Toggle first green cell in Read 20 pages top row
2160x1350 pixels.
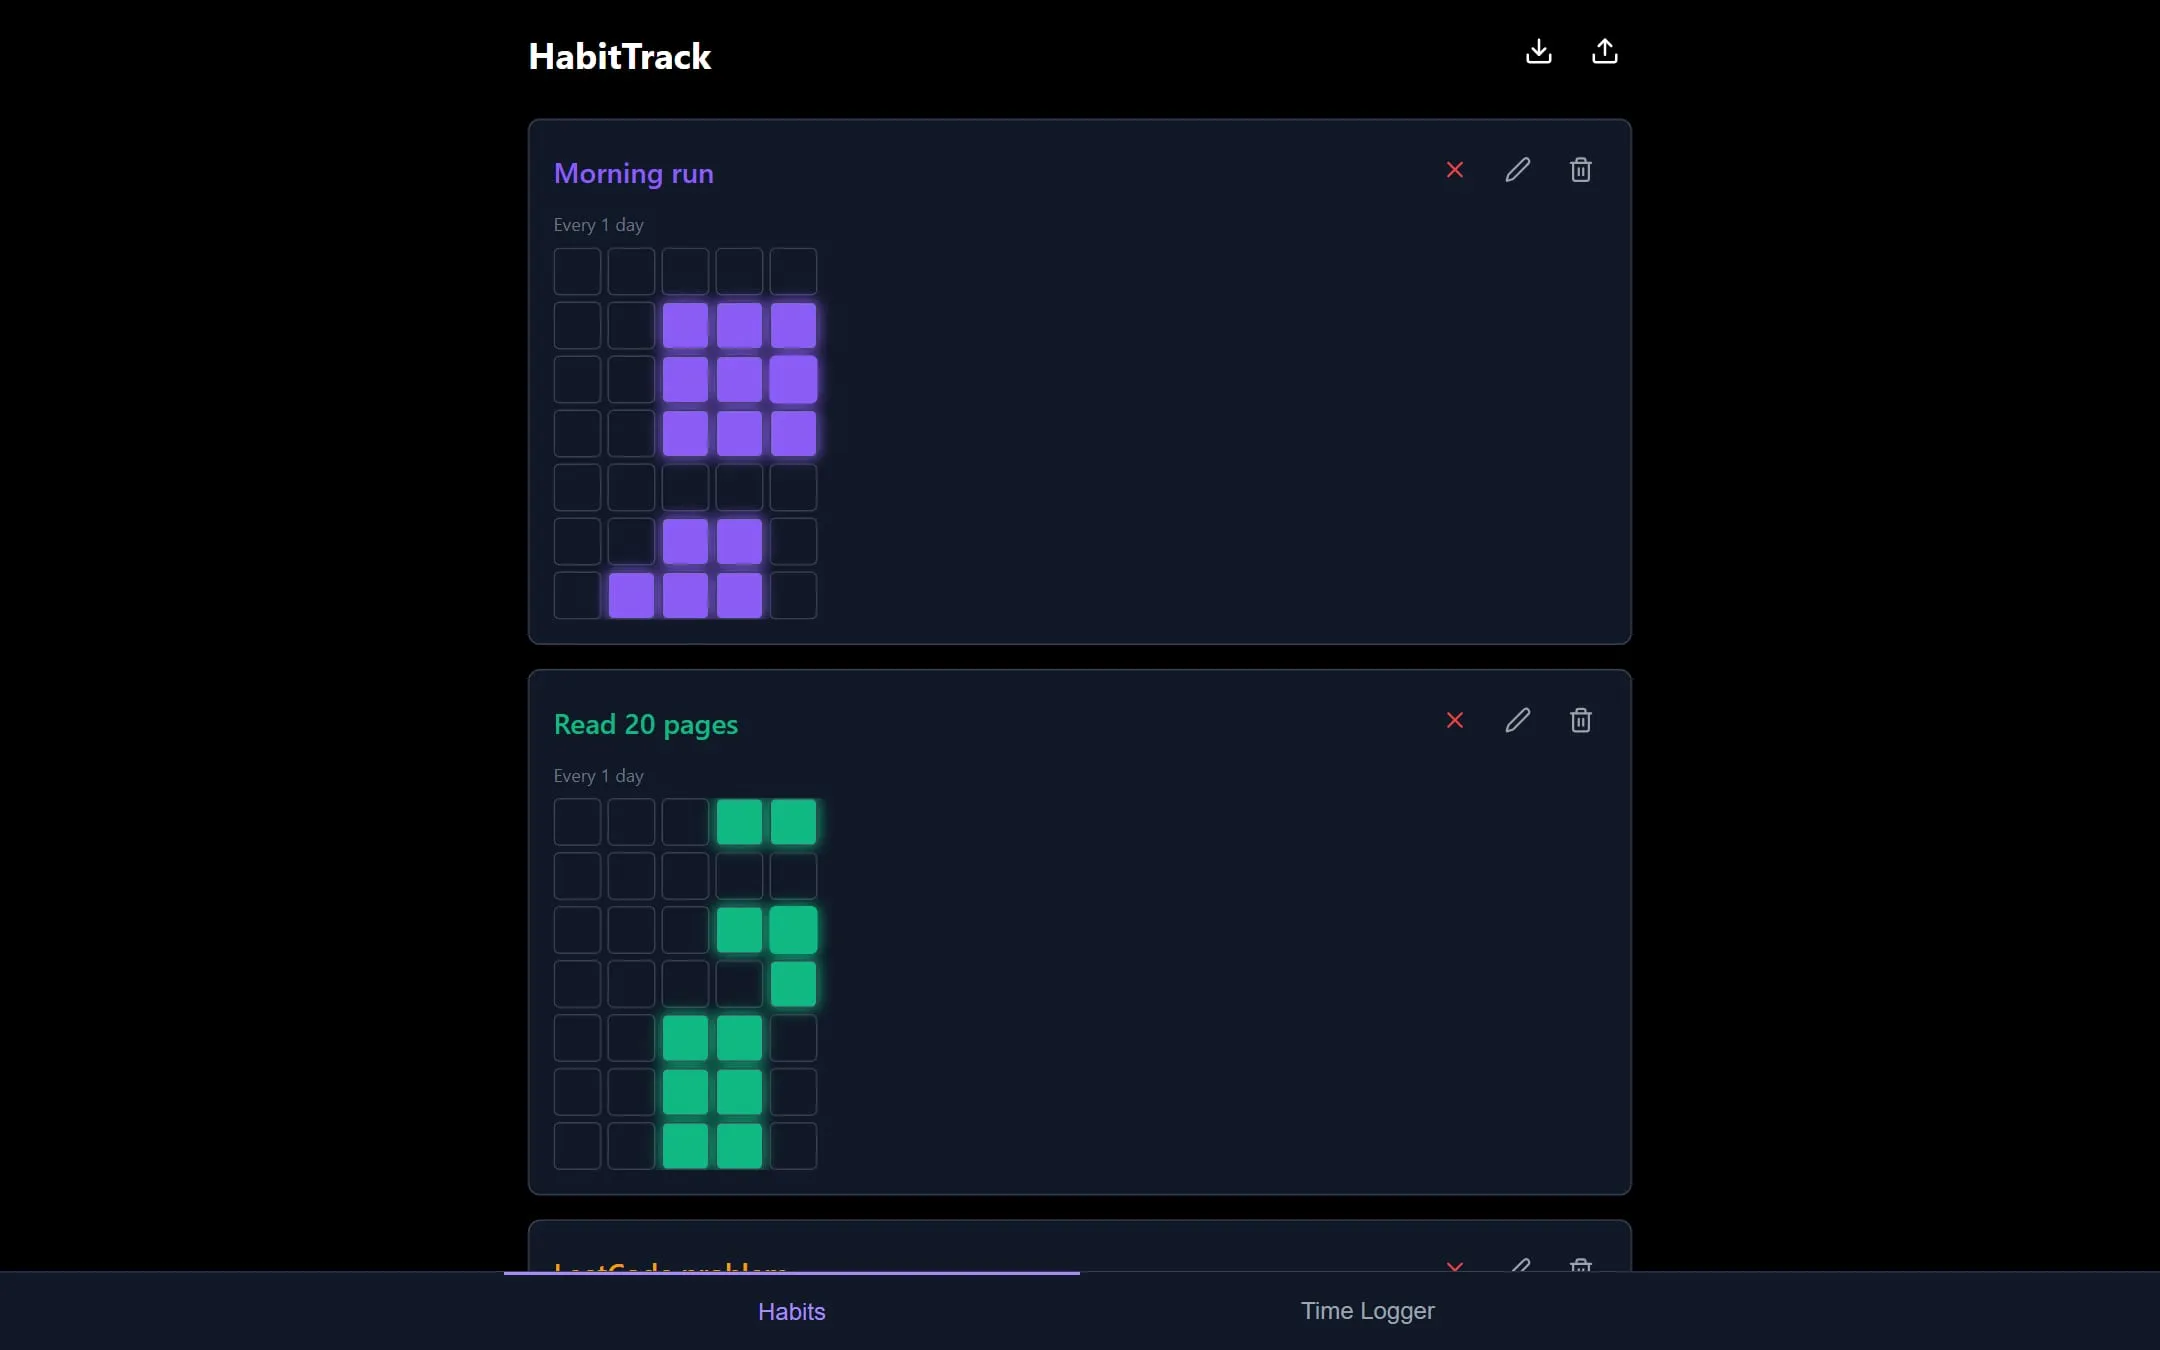click(x=739, y=822)
